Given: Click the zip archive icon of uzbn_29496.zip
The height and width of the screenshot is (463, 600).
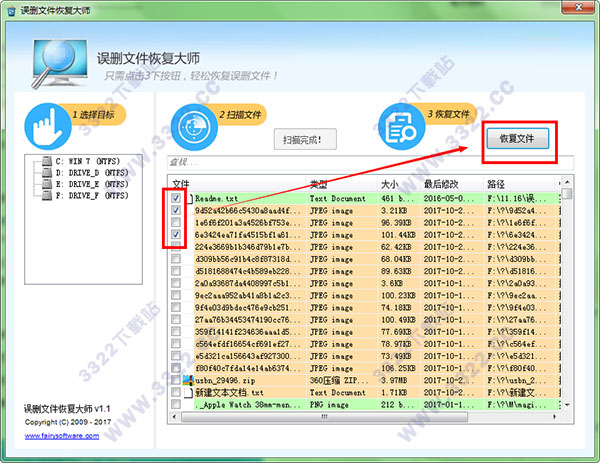Looking at the screenshot, I should pyautogui.click(x=188, y=380).
